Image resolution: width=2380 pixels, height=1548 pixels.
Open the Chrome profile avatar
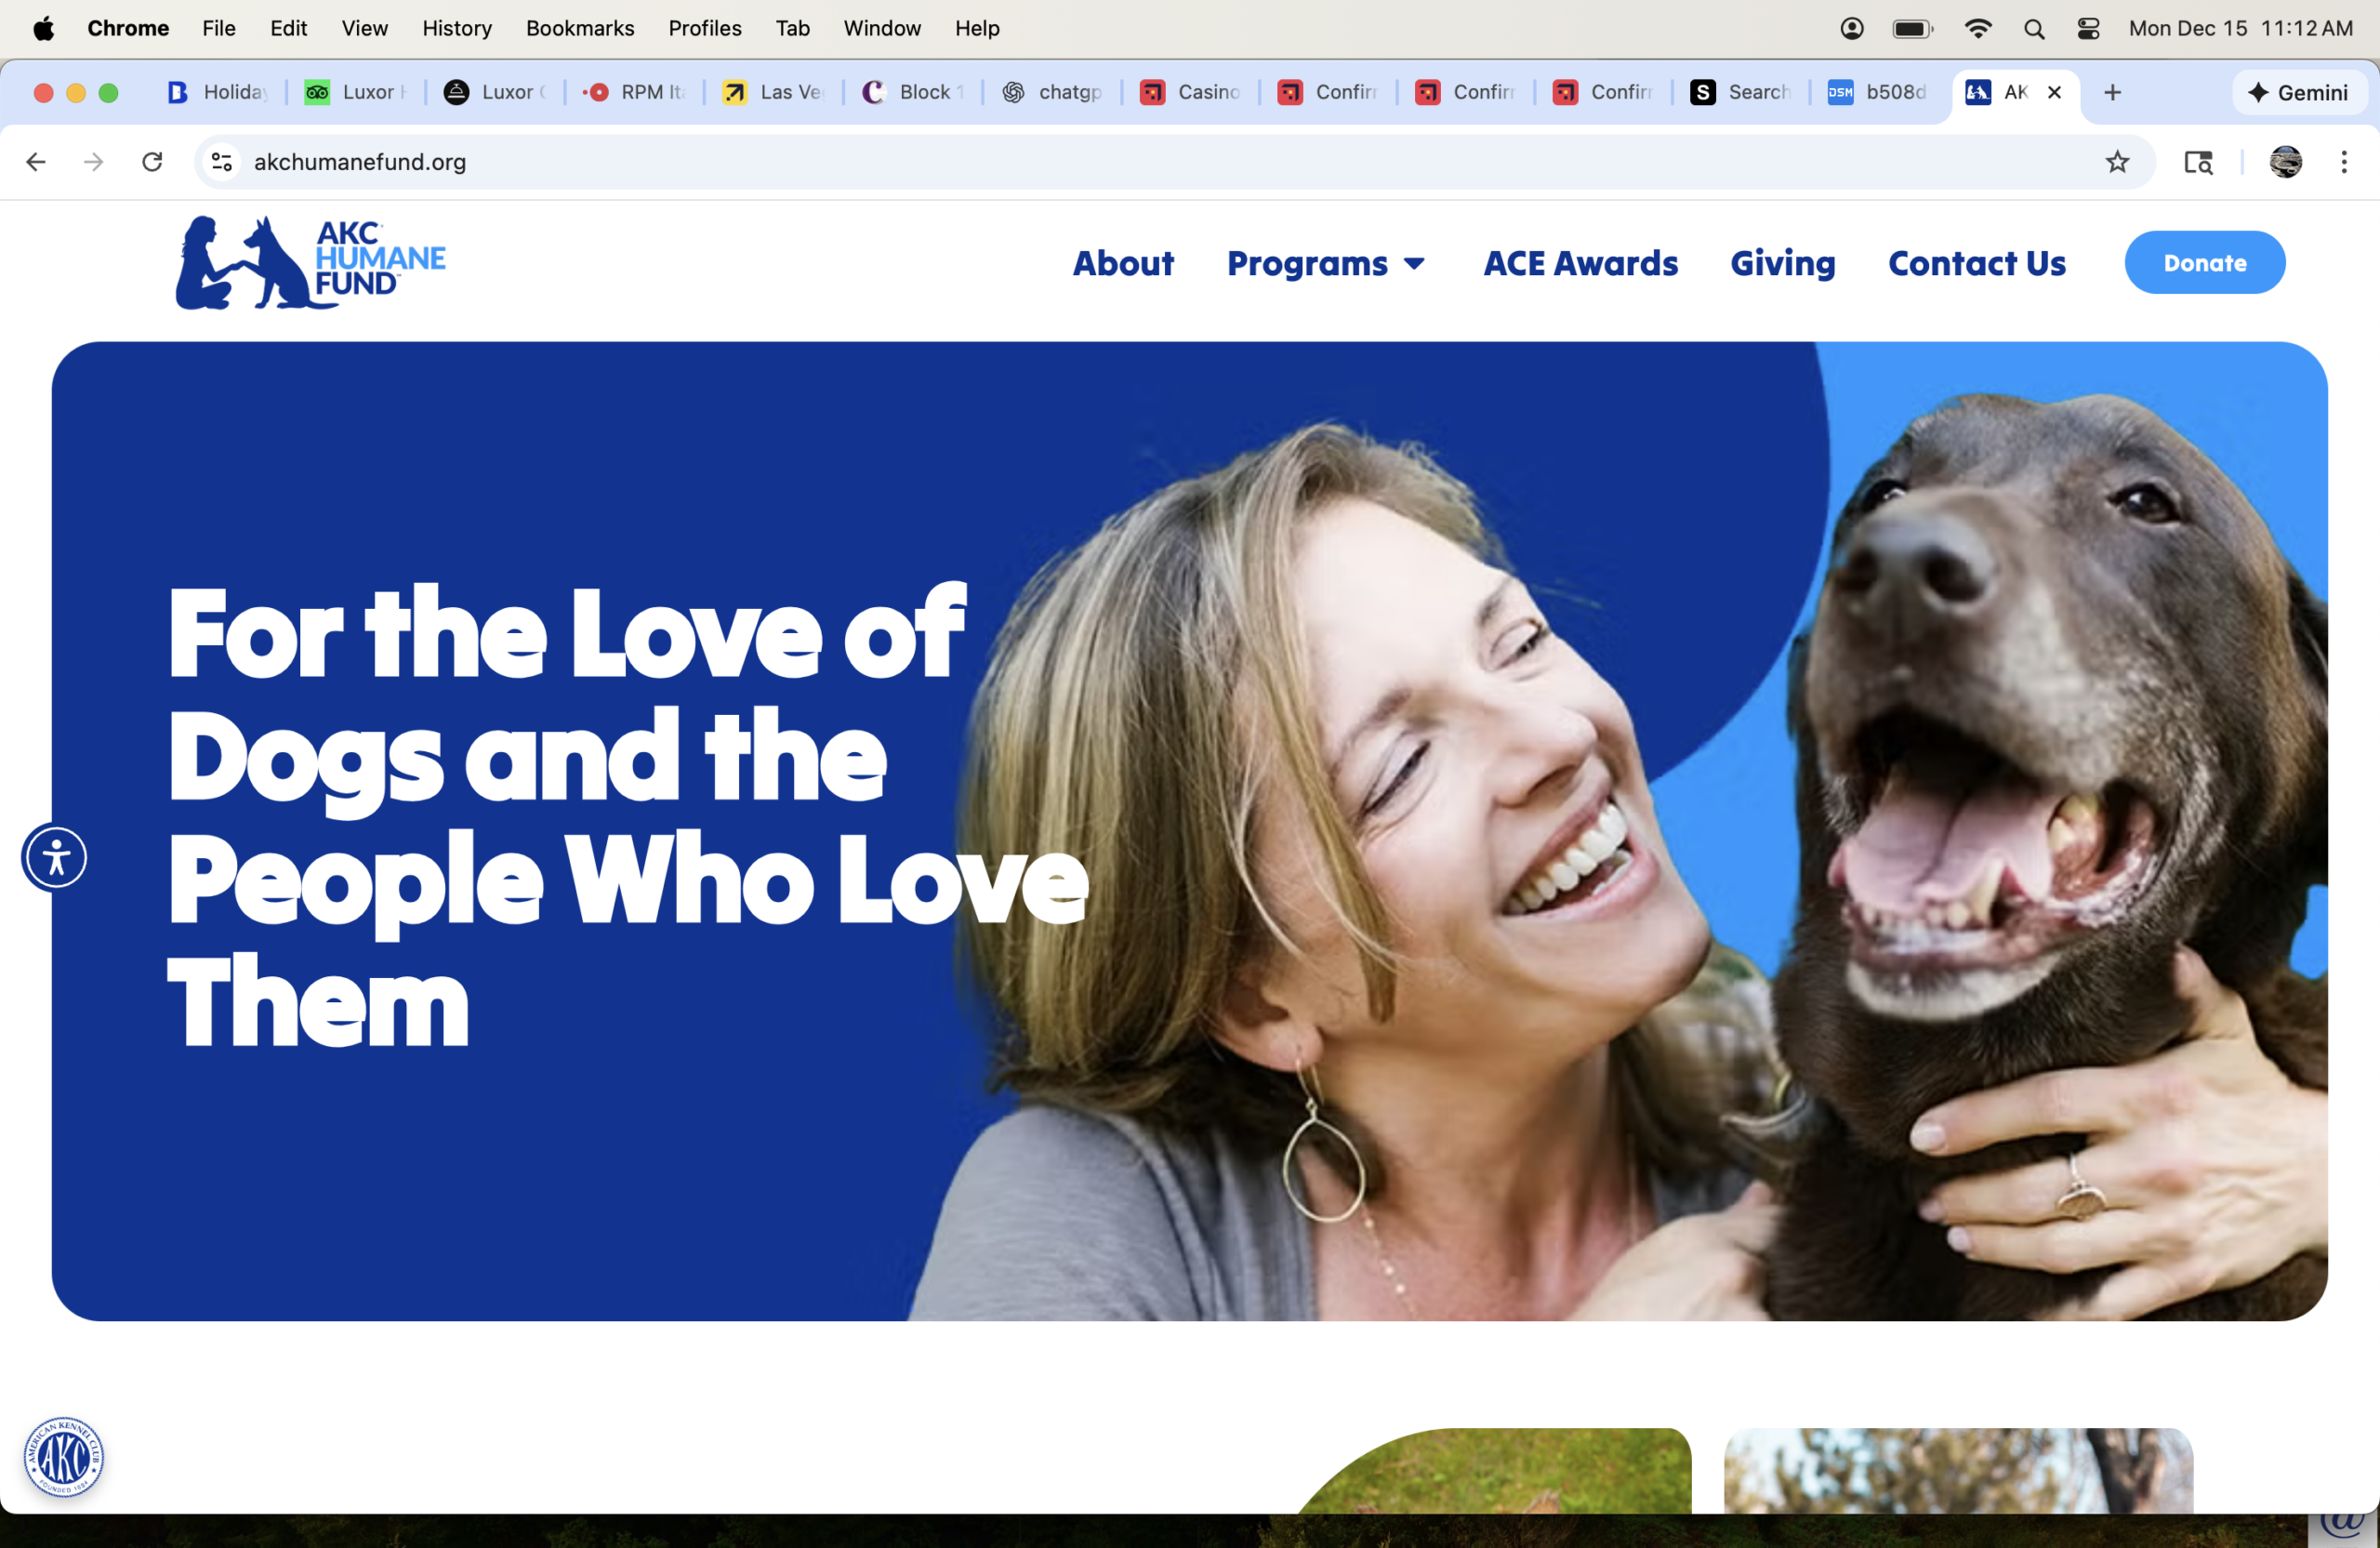click(2286, 162)
